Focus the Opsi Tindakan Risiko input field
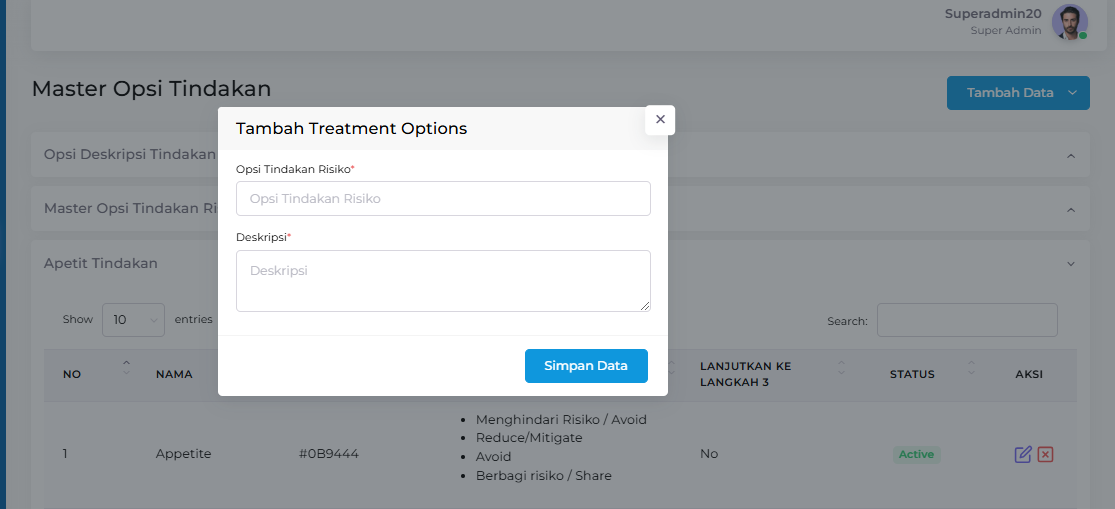1115x509 pixels. [x=443, y=199]
